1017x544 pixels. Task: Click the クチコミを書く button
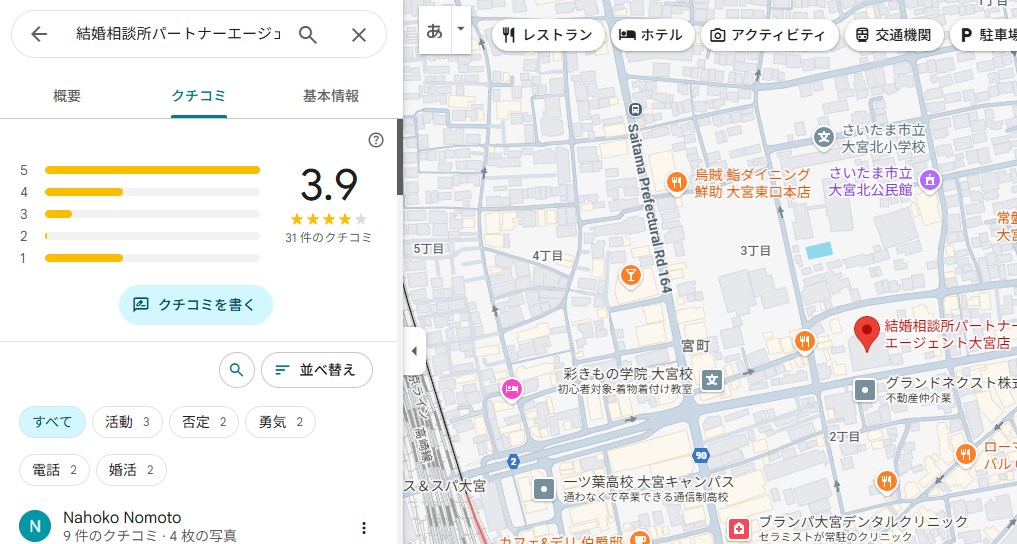pyautogui.click(x=195, y=304)
